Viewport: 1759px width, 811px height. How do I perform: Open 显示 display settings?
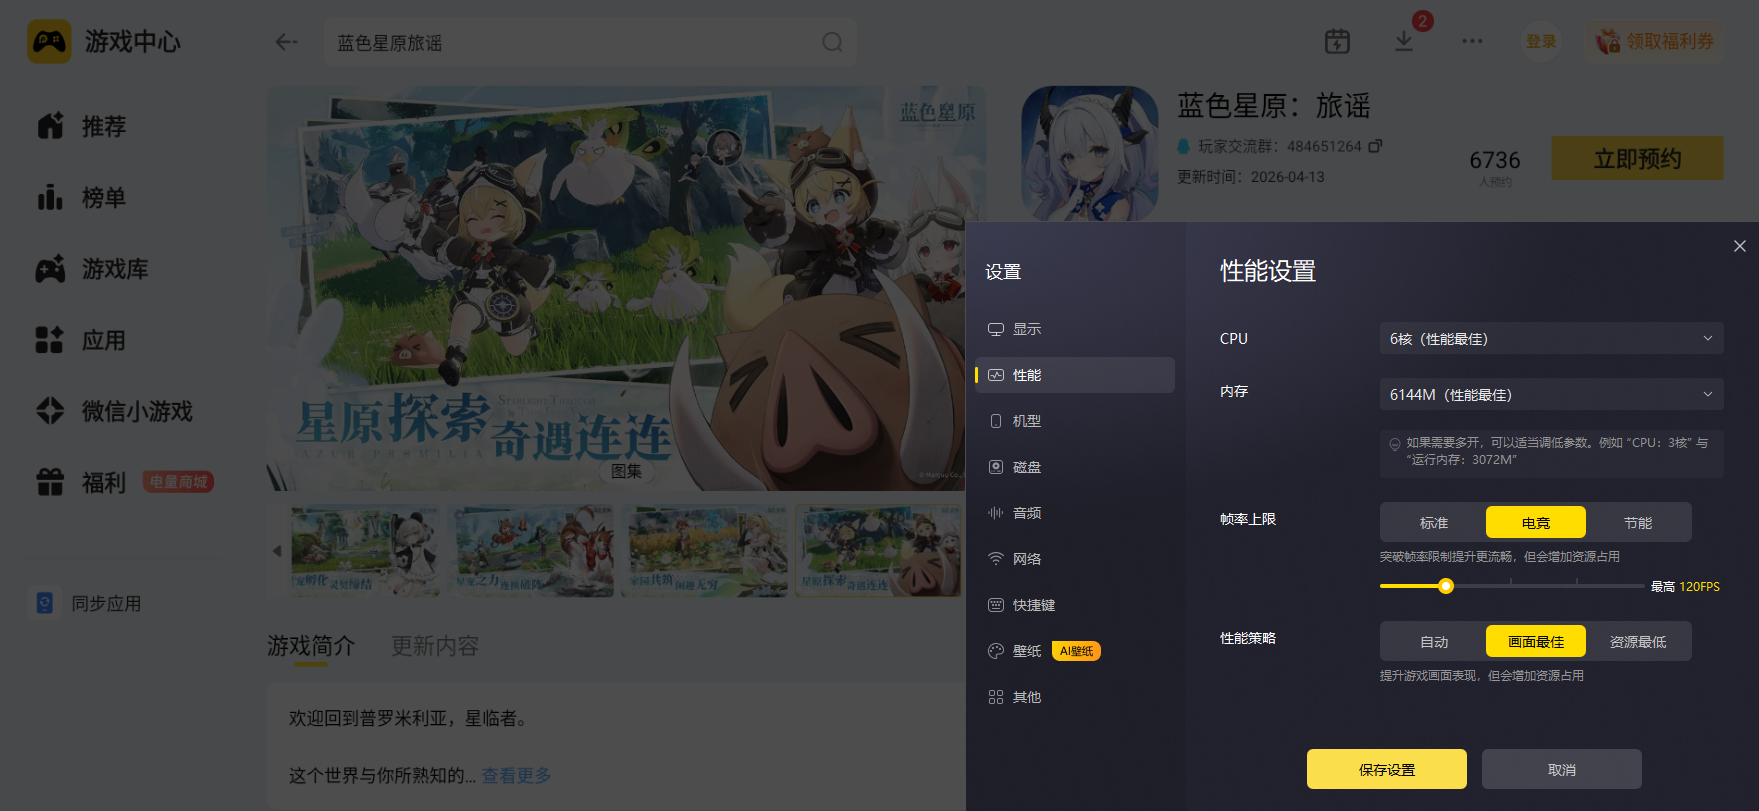click(x=1075, y=329)
